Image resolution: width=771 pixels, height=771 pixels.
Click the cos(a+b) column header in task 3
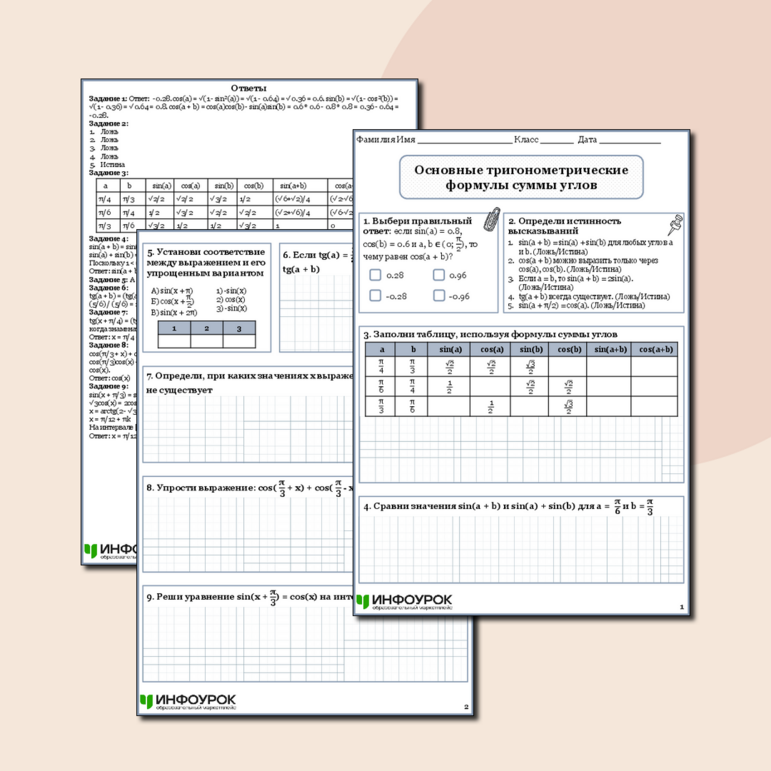click(x=655, y=349)
